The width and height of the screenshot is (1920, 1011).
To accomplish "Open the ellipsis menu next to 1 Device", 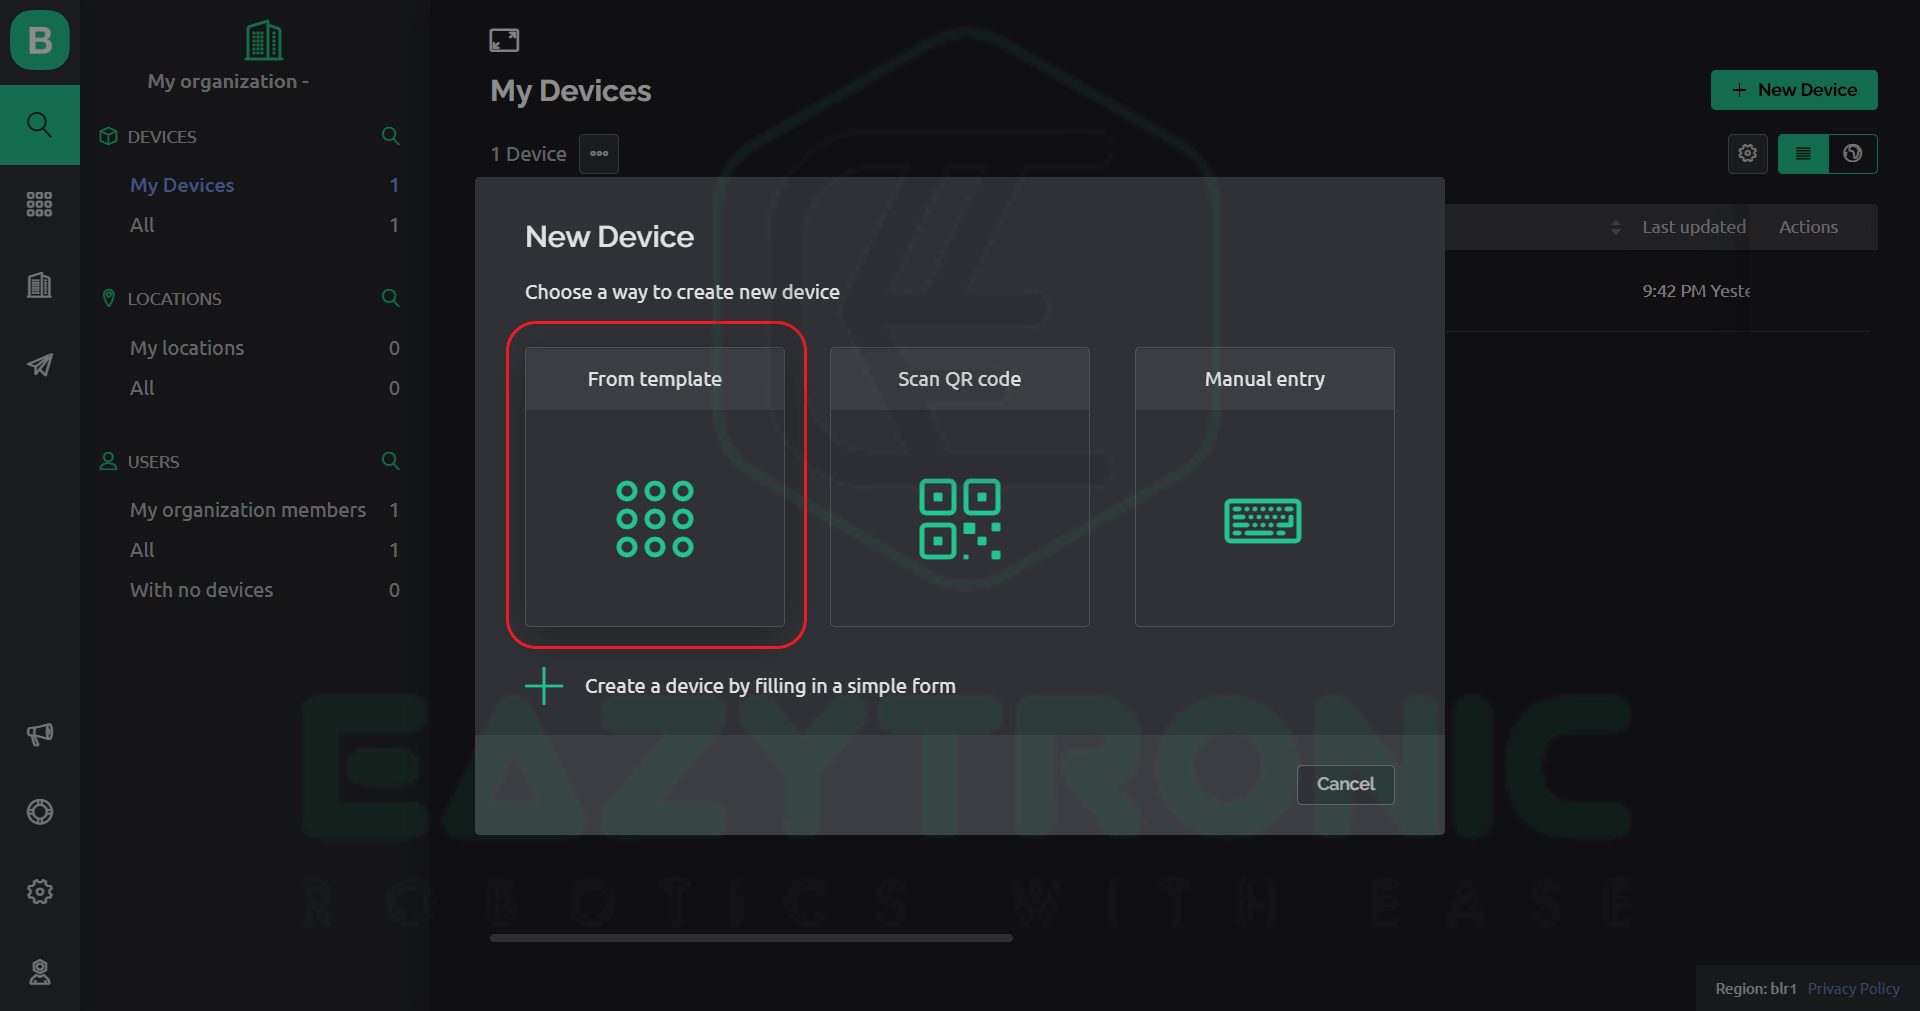I will point(598,154).
